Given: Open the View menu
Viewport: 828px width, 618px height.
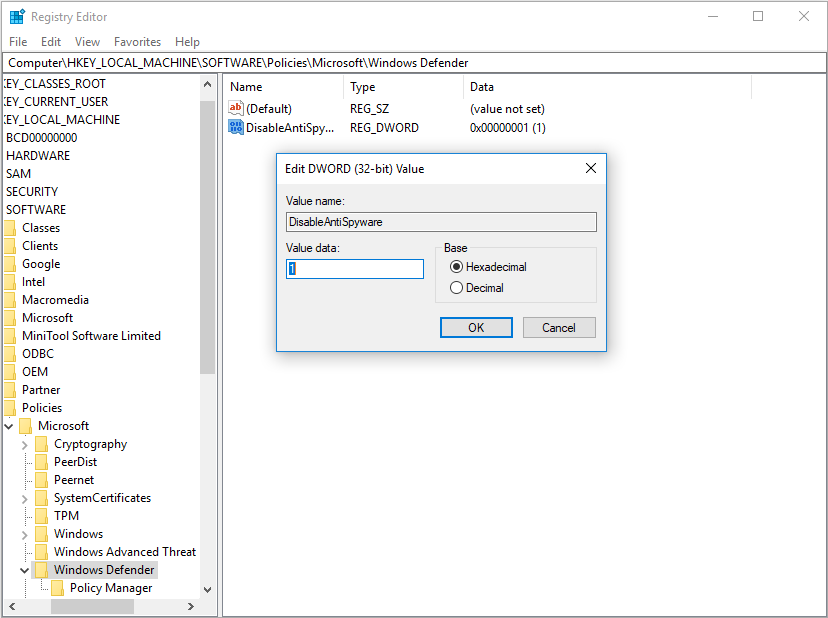Looking at the screenshot, I should (87, 42).
